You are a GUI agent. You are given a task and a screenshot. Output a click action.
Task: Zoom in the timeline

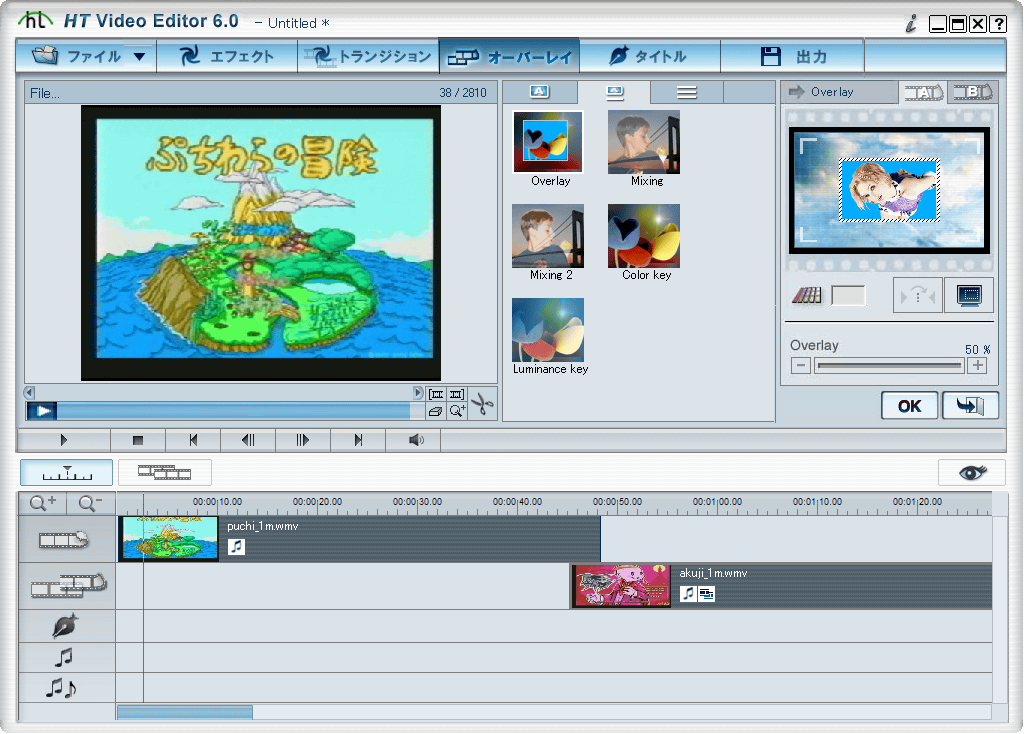pyautogui.click(x=43, y=503)
